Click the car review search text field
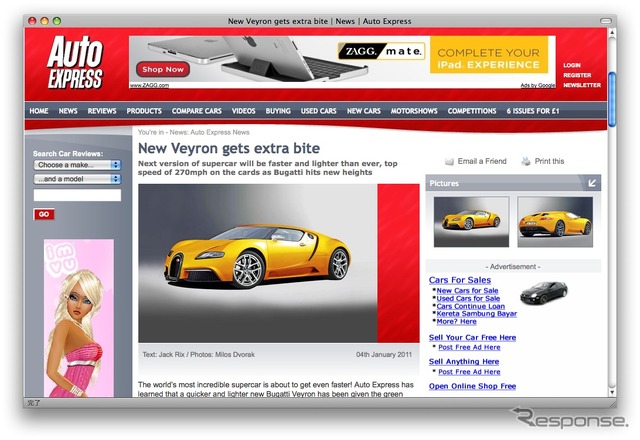The height and width of the screenshot is (440, 640). (77, 195)
